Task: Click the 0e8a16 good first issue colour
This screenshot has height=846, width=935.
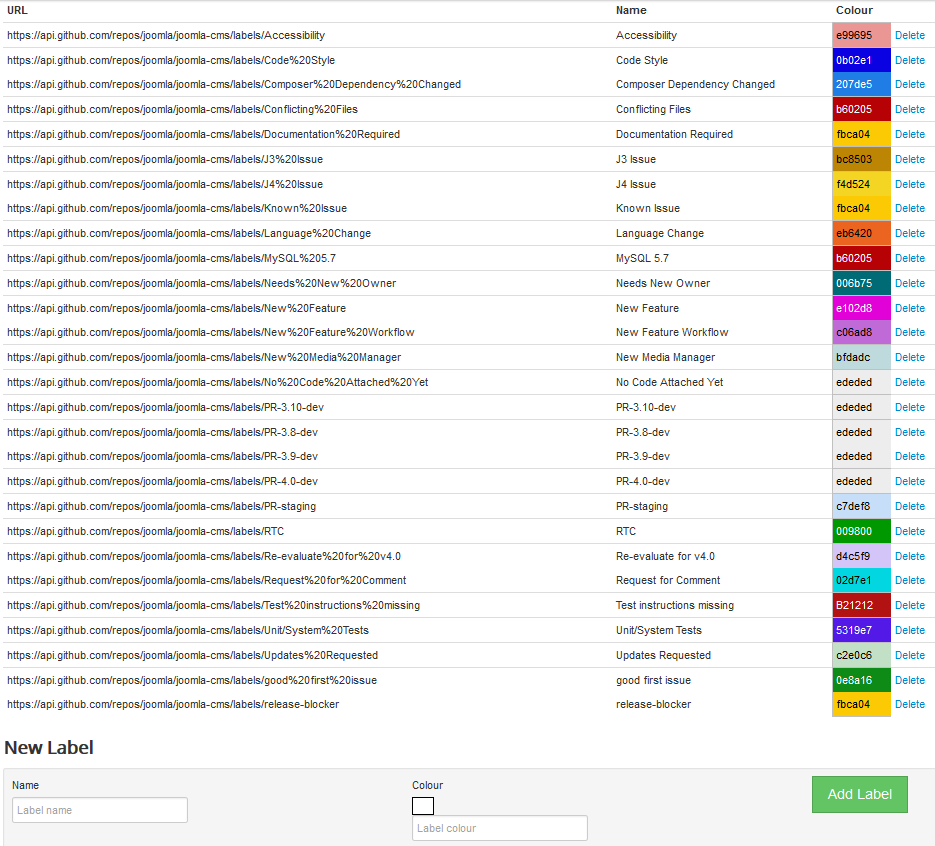Action: coord(861,680)
